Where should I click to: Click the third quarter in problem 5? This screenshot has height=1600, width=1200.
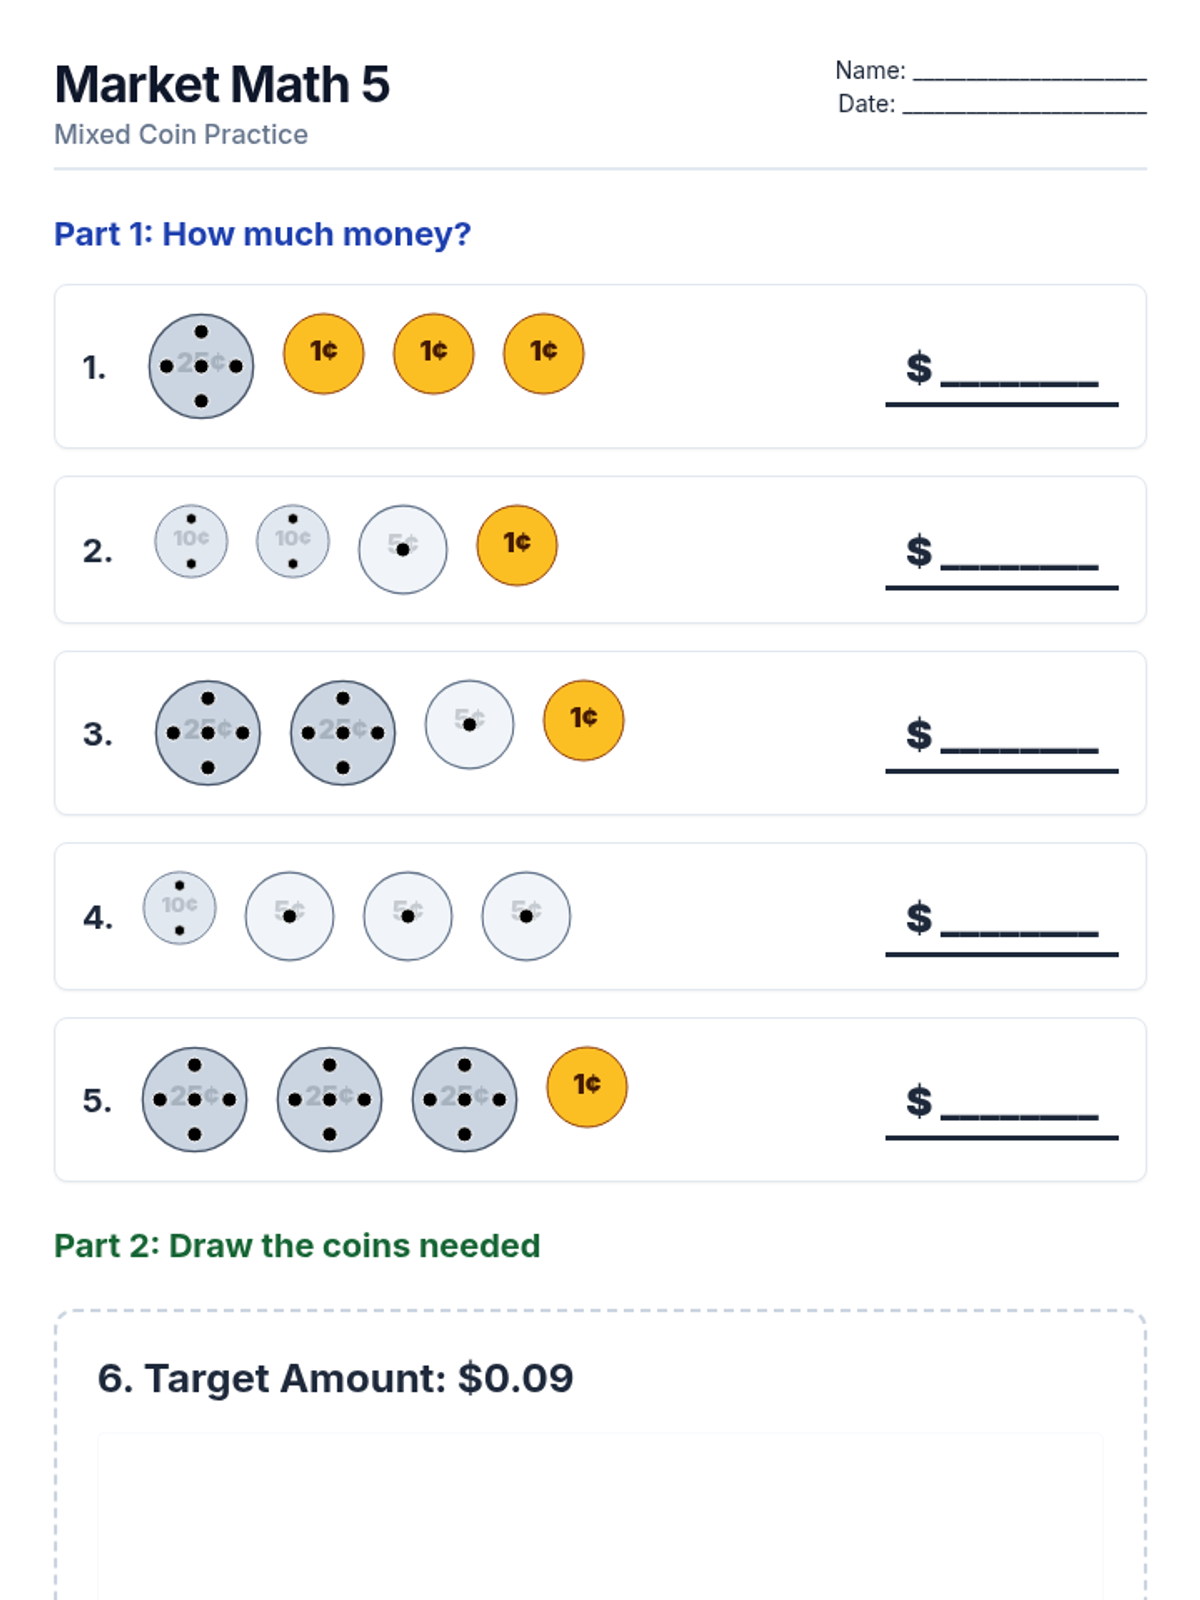tap(464, 1100)
